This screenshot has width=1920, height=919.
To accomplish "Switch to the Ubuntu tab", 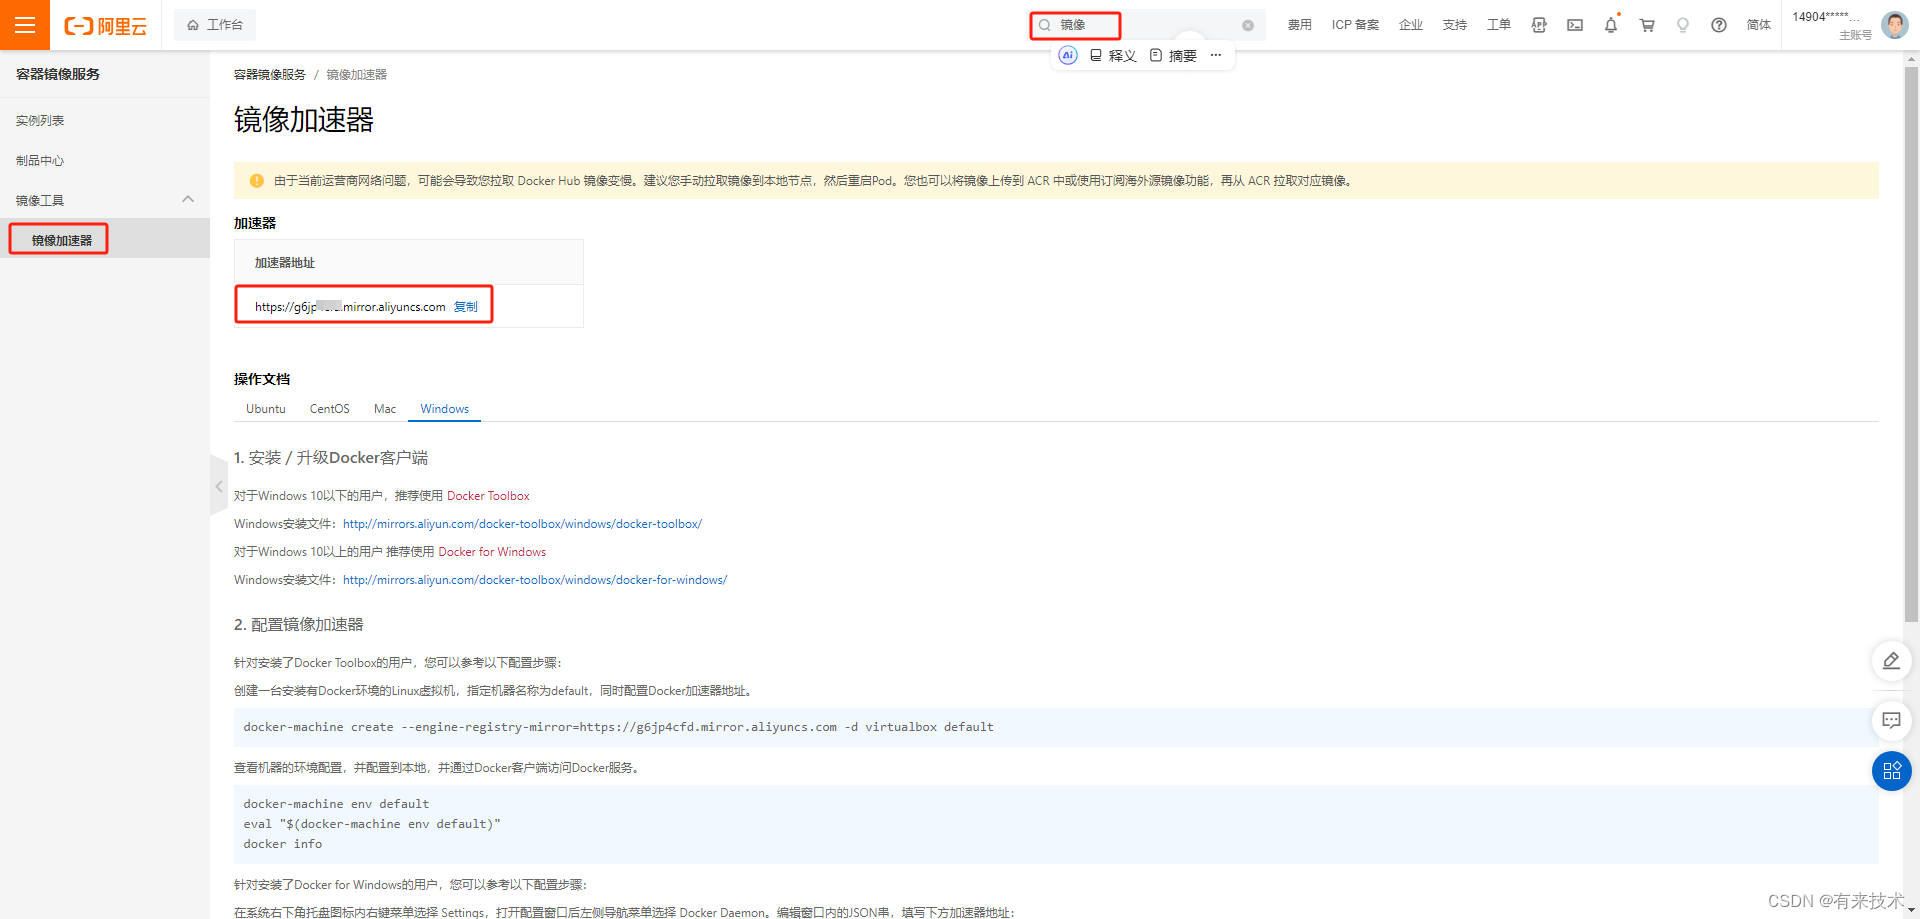I will coord(266,409).
